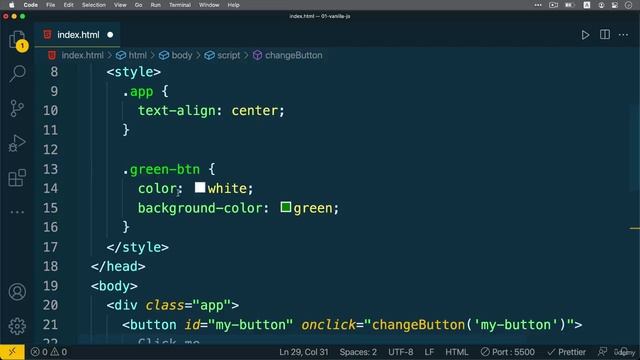This screenshot has width=640, height=360.
Task: Click Port : 5500 Live Server status
Action: (507, 352)
